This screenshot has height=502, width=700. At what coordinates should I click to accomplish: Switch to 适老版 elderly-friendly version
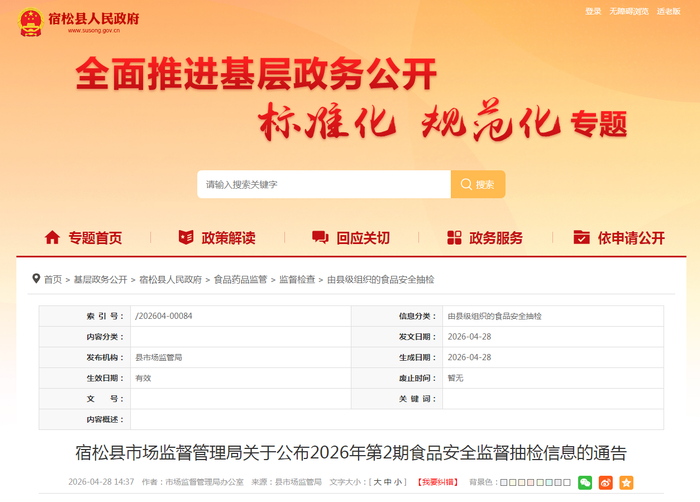[668, 11]
